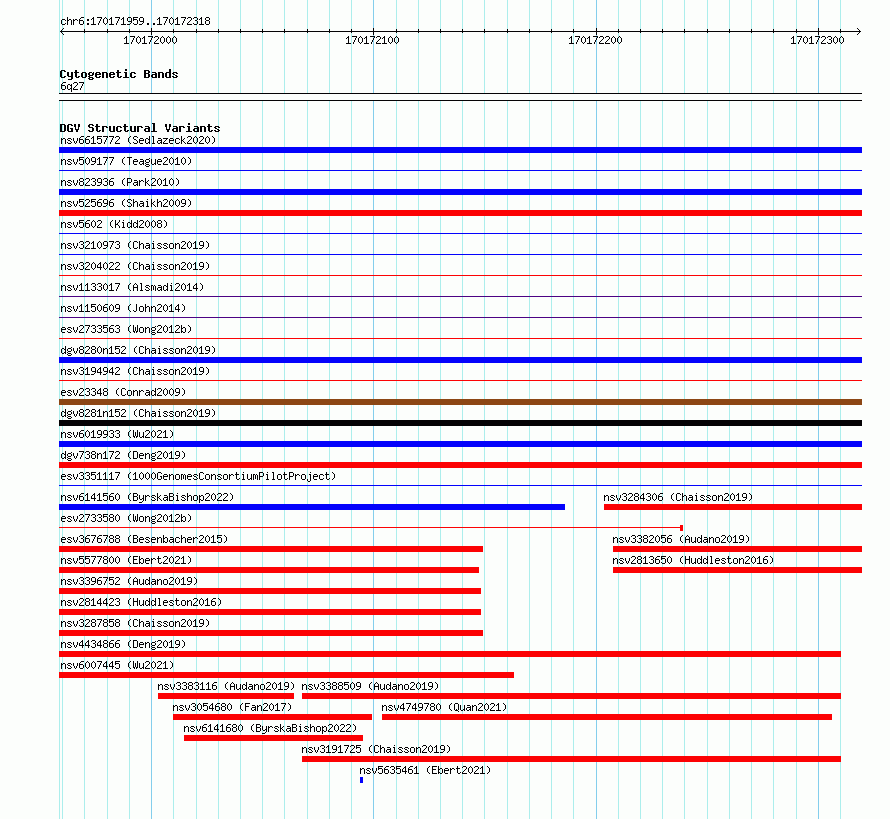Screen dimensions: 890x819
Task: Select nsv3383116 (Audano2019) label
Action: click(226, 686)
